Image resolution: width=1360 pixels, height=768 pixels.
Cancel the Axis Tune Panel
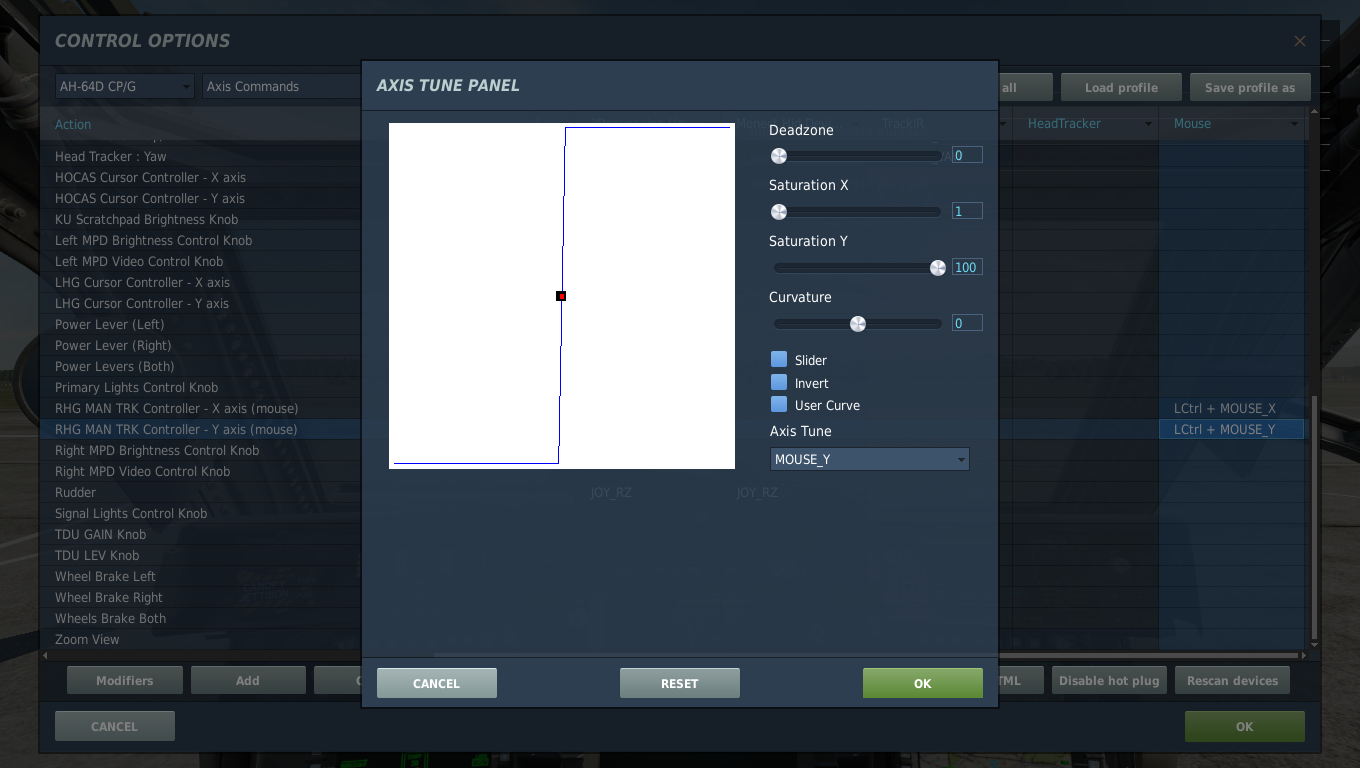point(436,683)
